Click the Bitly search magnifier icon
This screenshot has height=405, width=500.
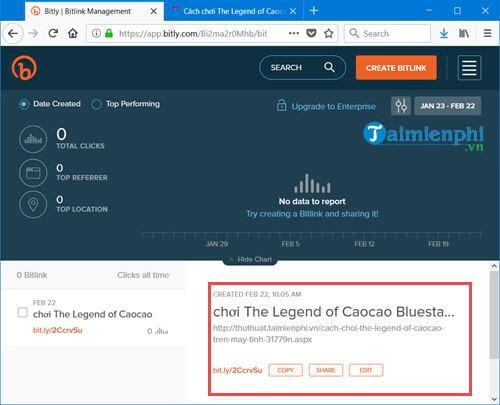click(329, 67)
